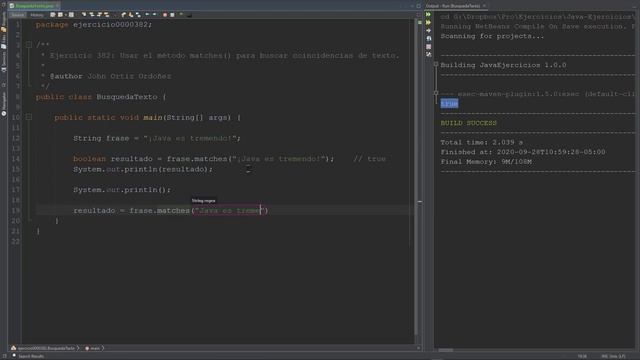Open the editor documents list dropdown
The height and width of the screenshot is (360, 640).
(412, 6)
